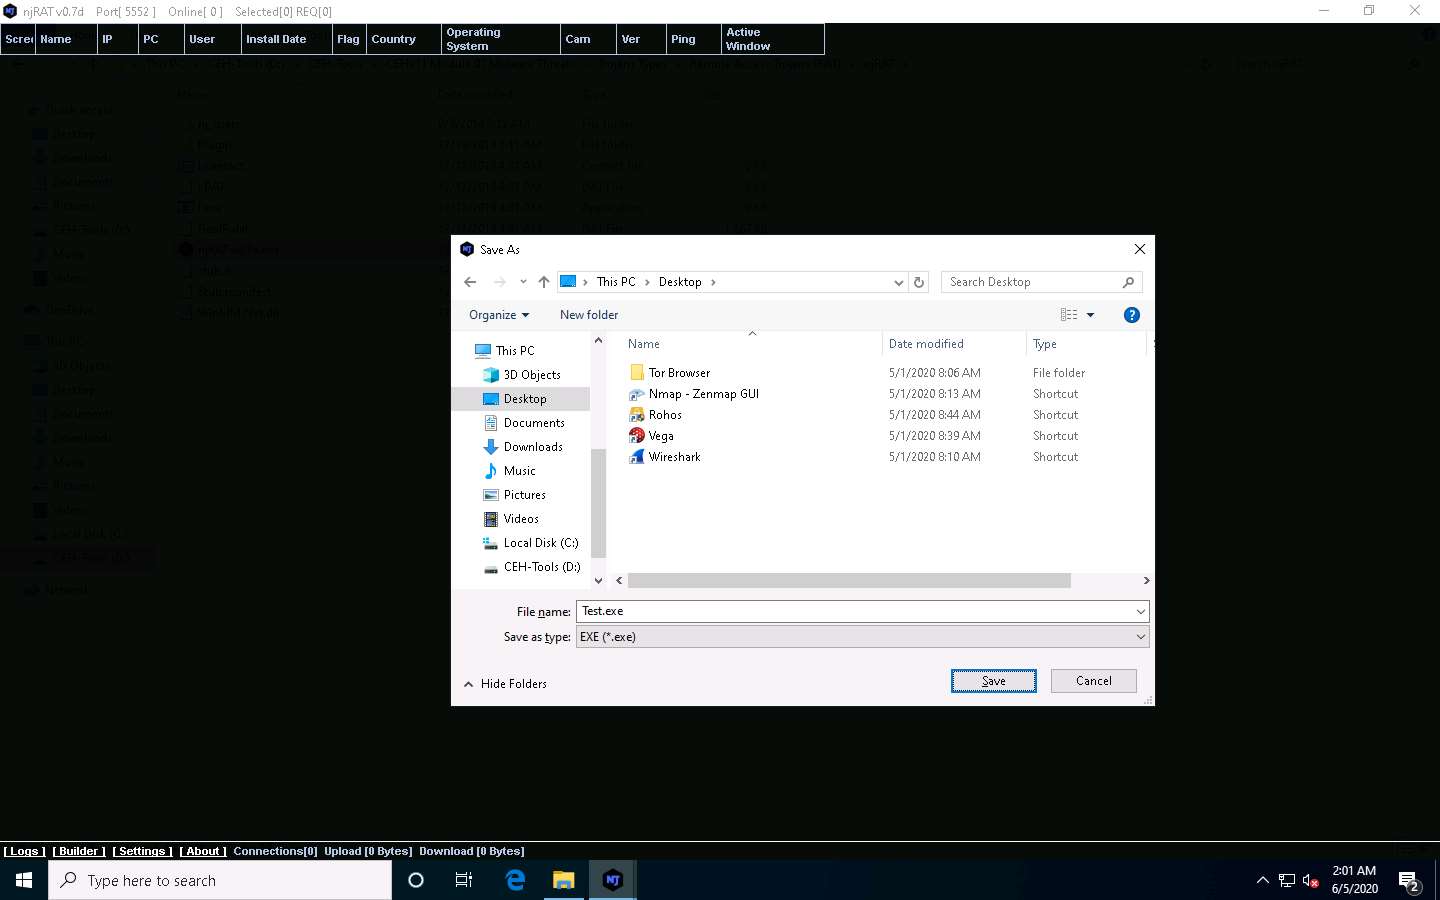
Task: Open the Organize dropdown menu
Action: (499, 315)
